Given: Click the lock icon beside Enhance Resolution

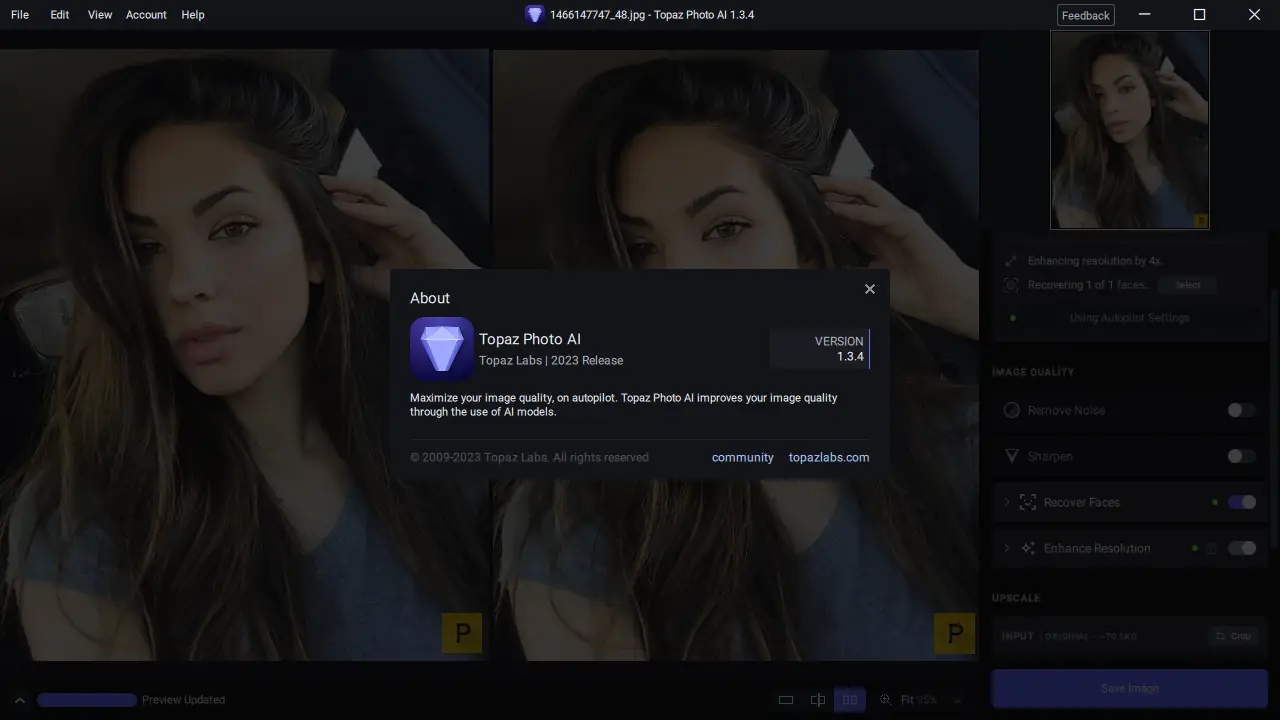Looking at the screenshot, I should [x=1211, y=548].
